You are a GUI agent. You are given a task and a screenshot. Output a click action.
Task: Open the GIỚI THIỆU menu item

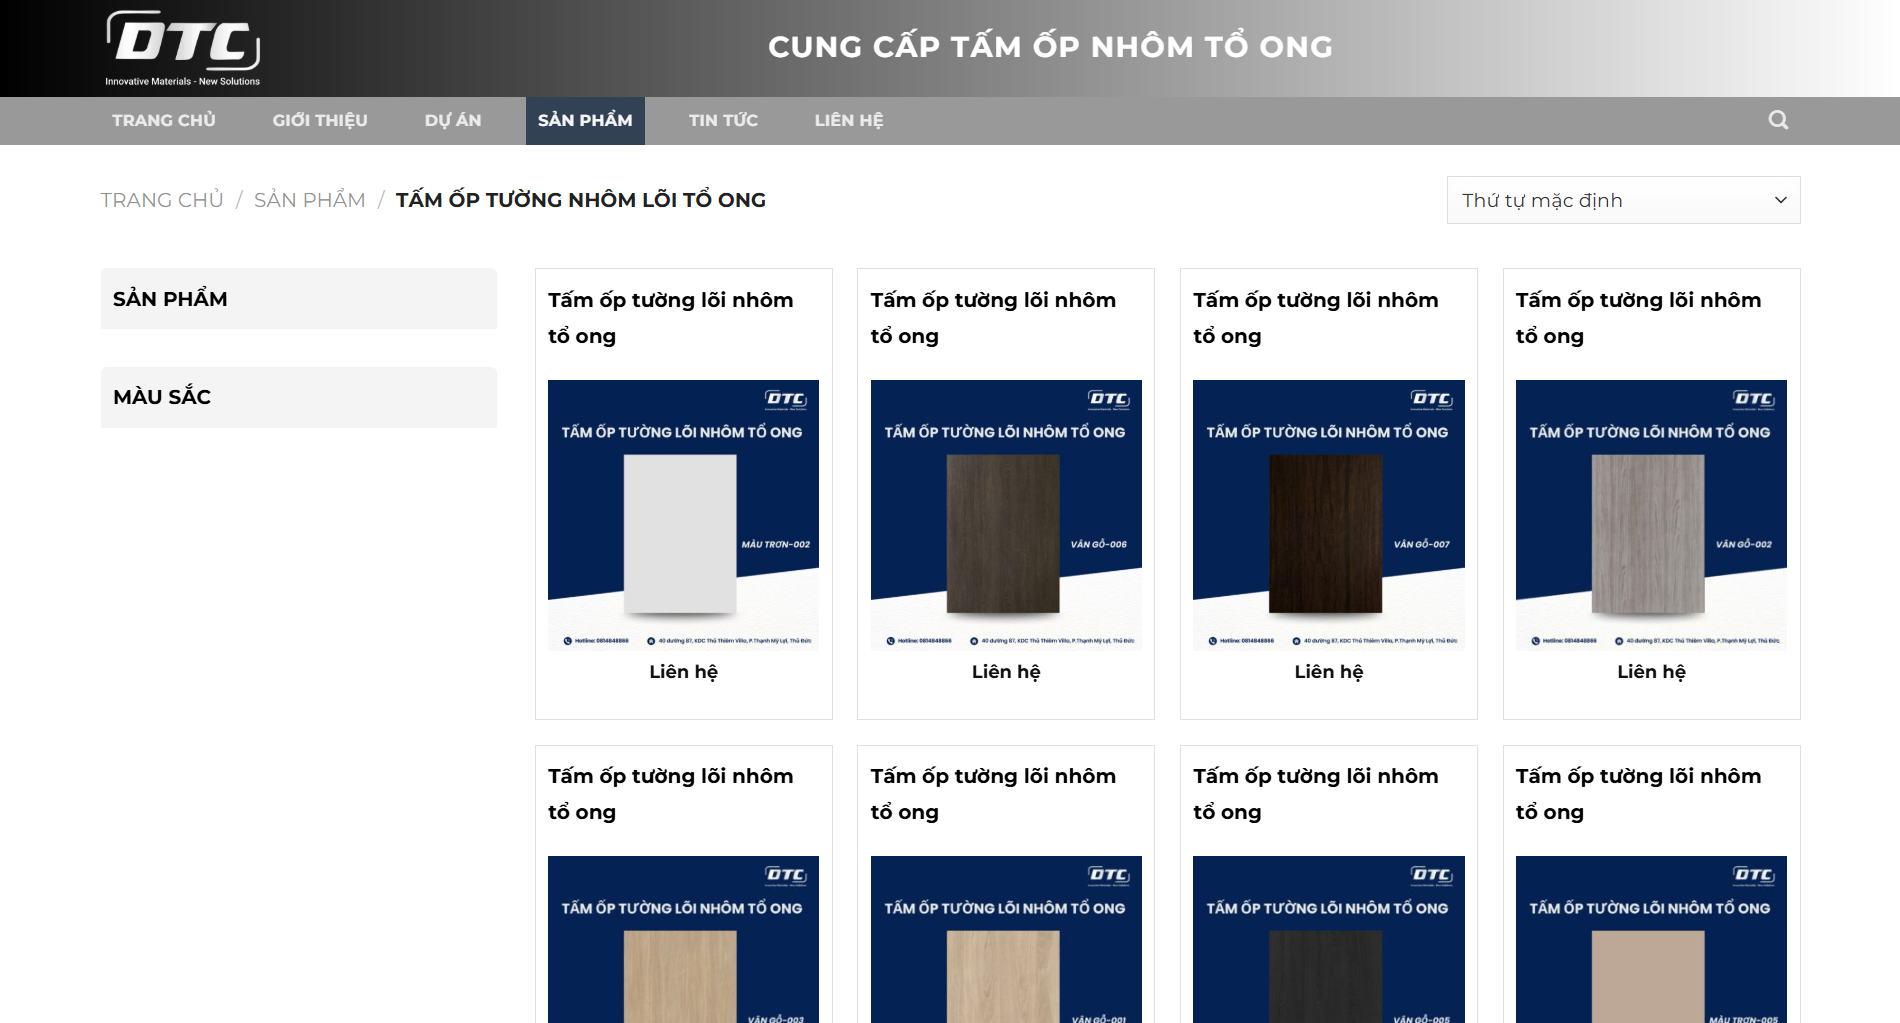click(x=320, y=120)
